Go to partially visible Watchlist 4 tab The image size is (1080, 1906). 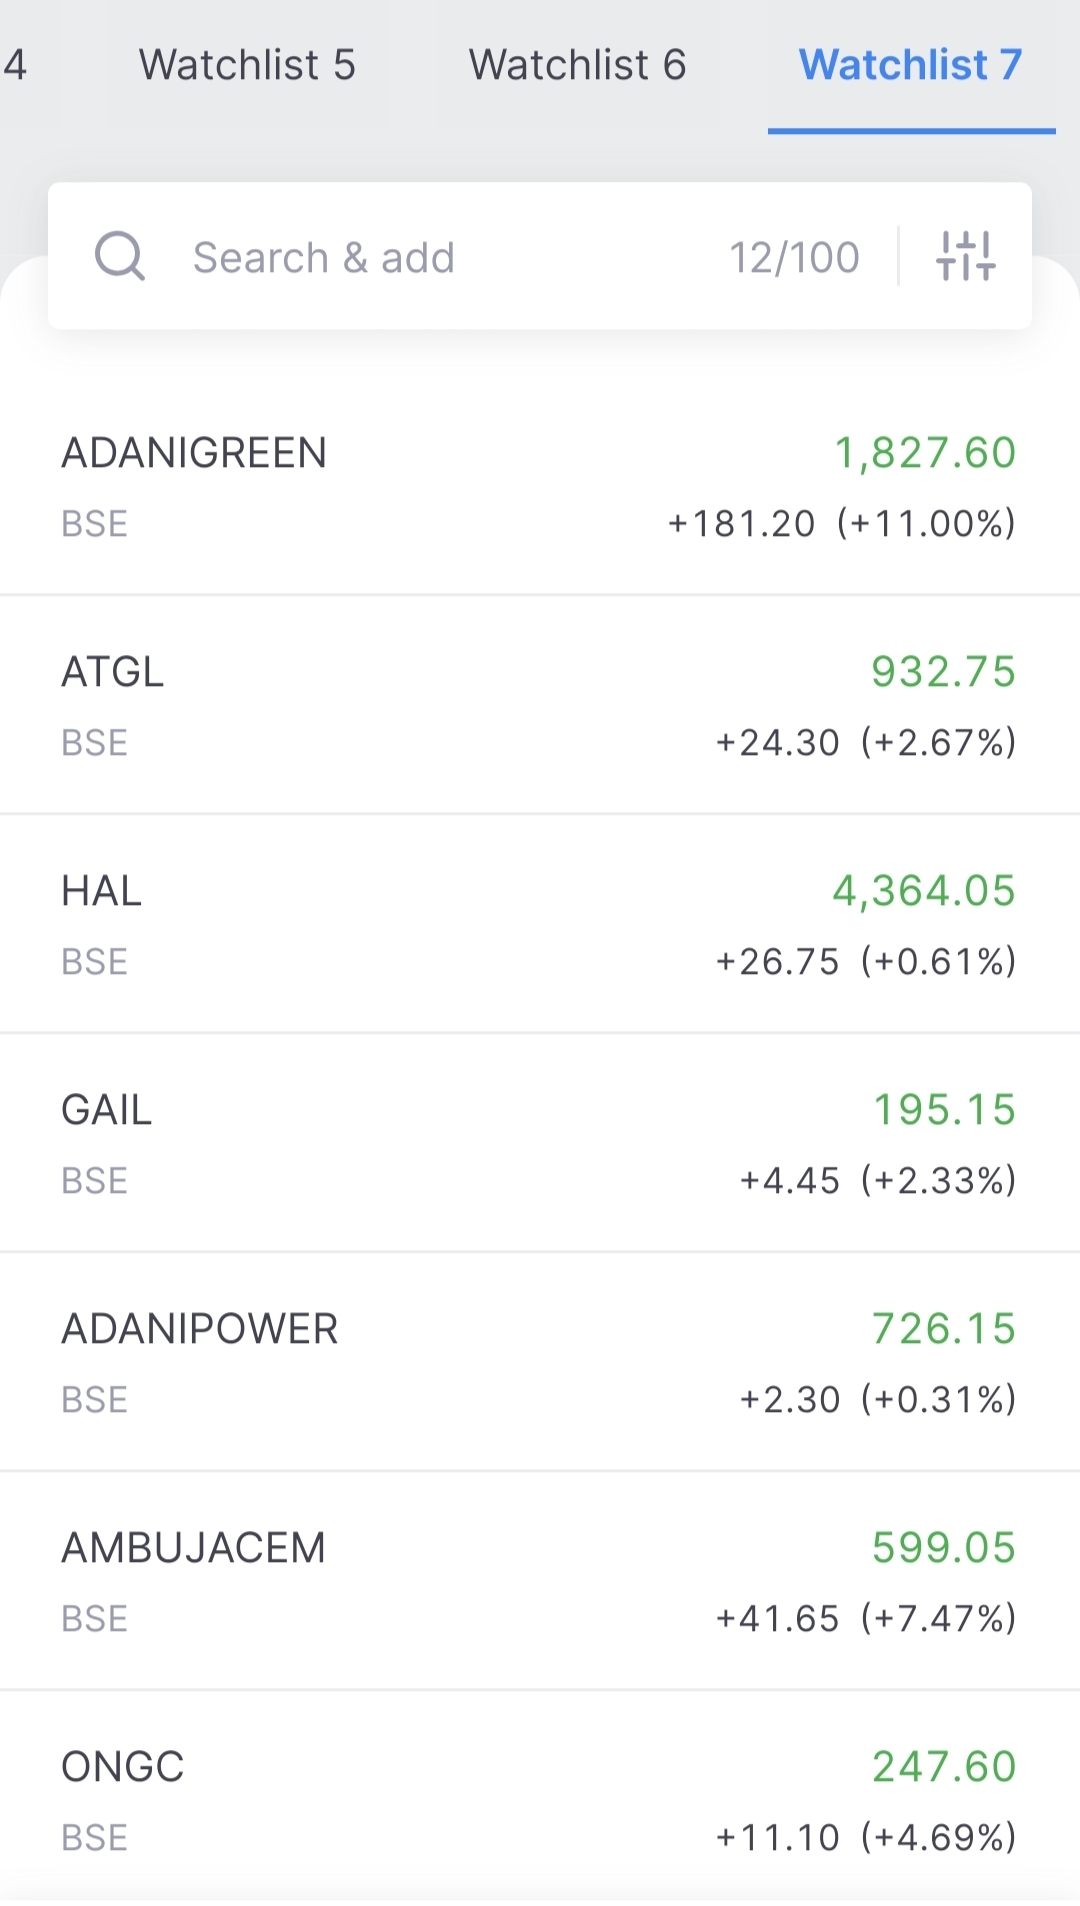coord(15,65)
